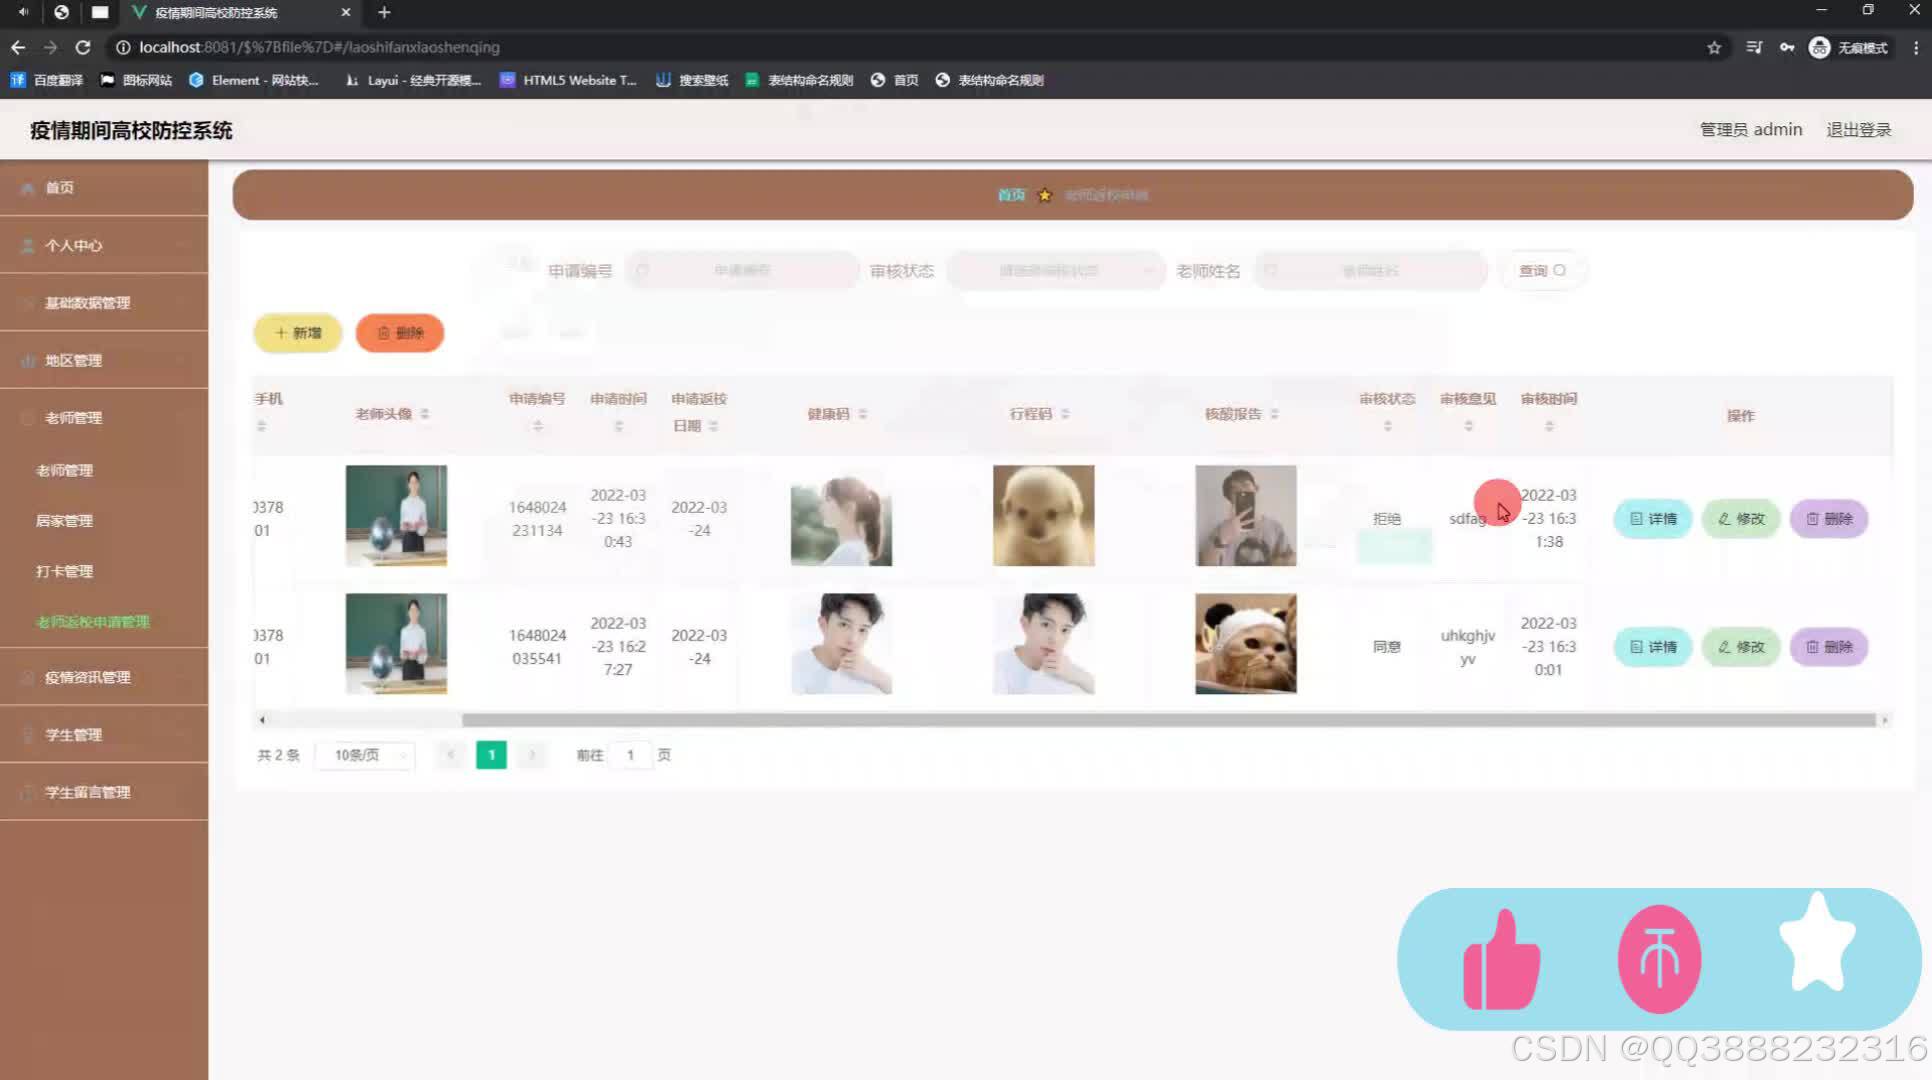Sort table by 老师头像 column
Screen dimensions: 1932x1080
[x=425, y=414]
